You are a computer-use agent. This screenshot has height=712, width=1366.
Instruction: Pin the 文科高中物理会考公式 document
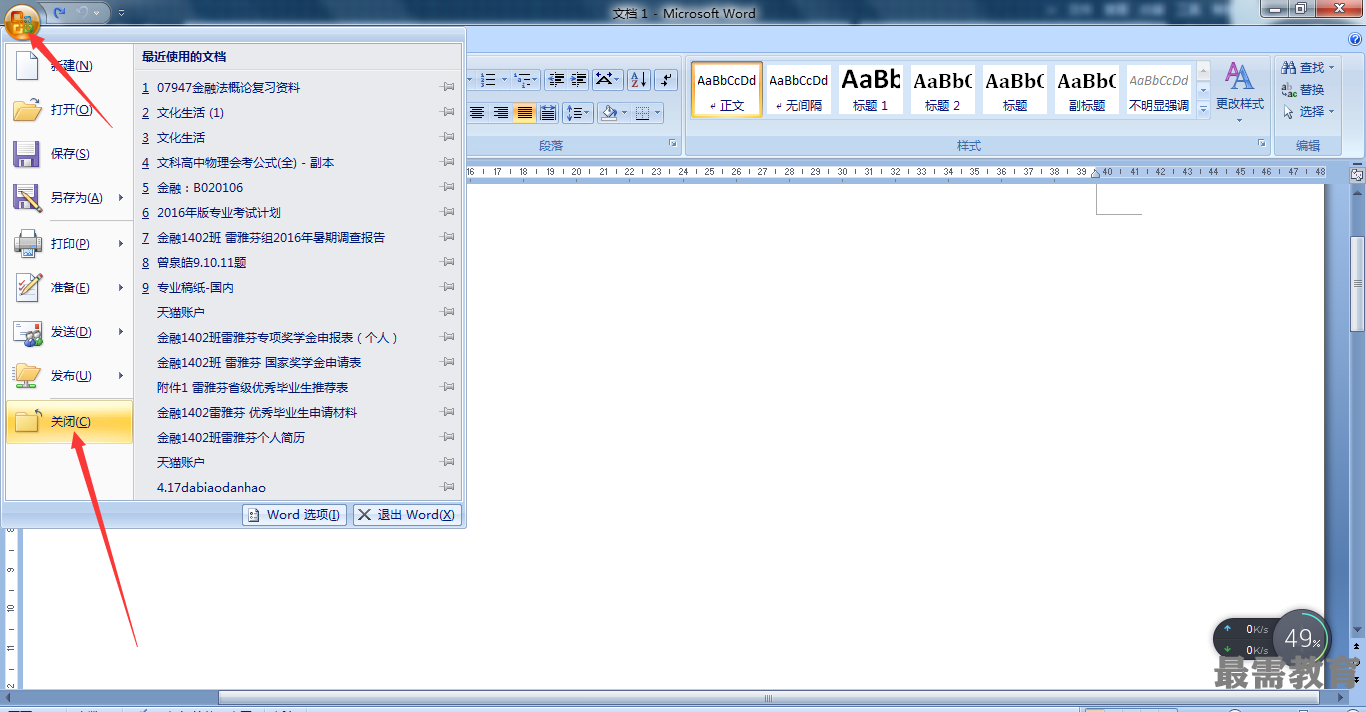click(x=448, y=163)
